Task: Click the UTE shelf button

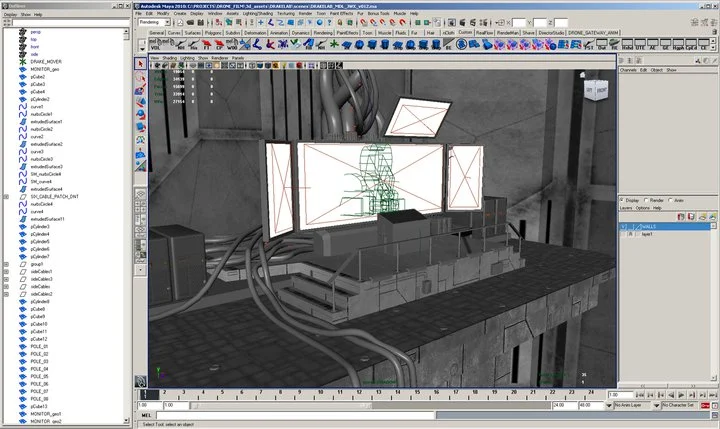Action: tap(640, 44)
